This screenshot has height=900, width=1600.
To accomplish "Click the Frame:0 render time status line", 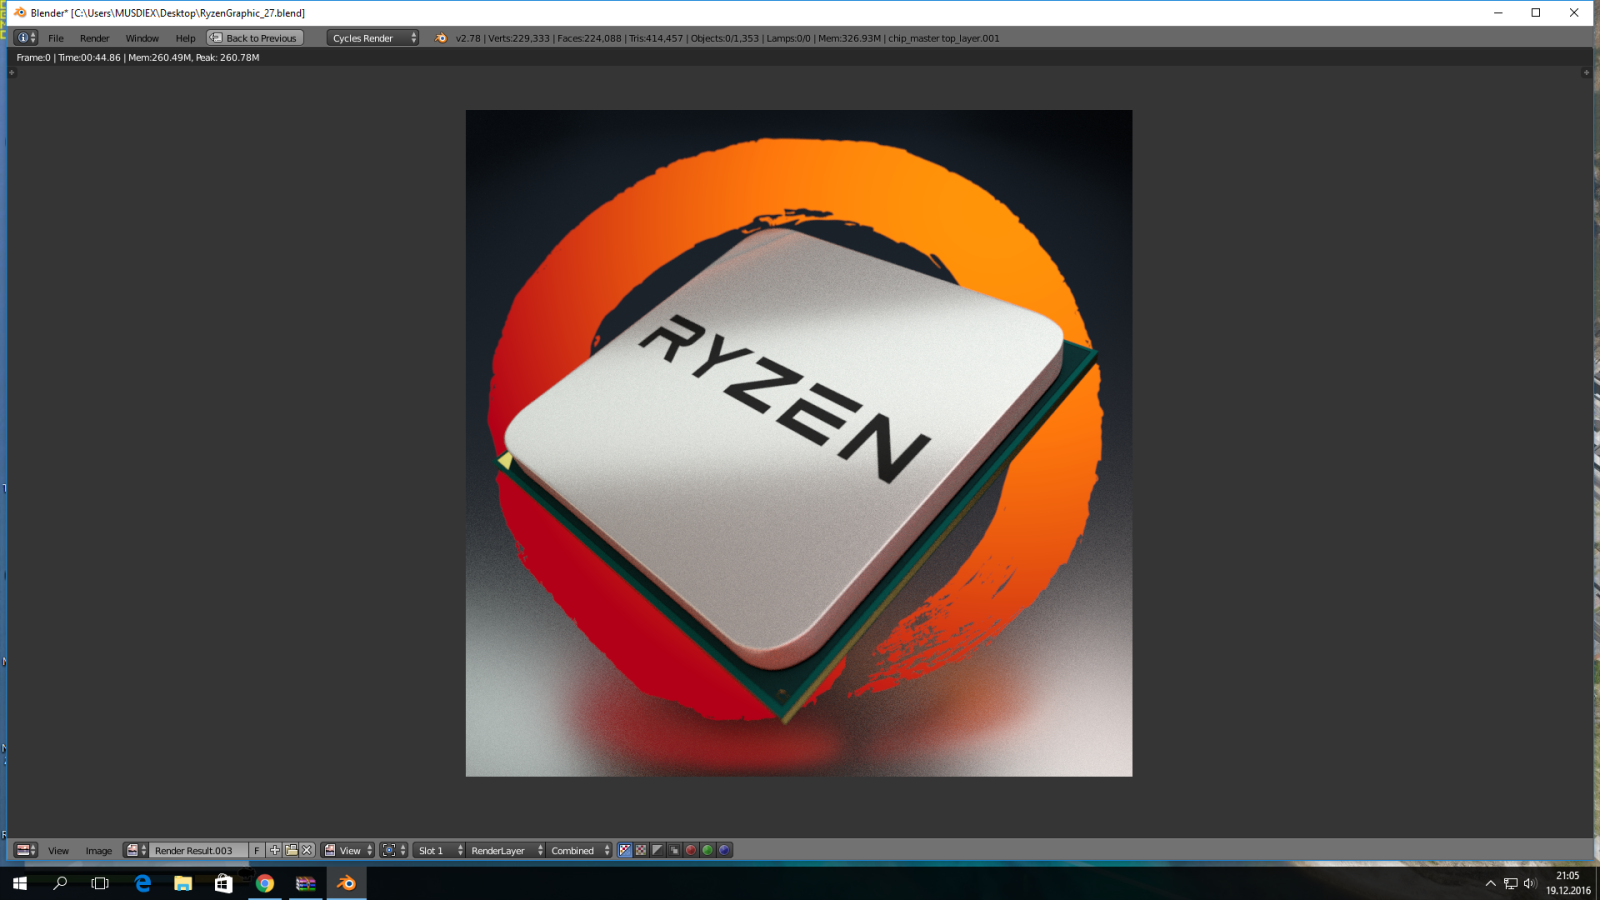I will click(x=138, y=58).
